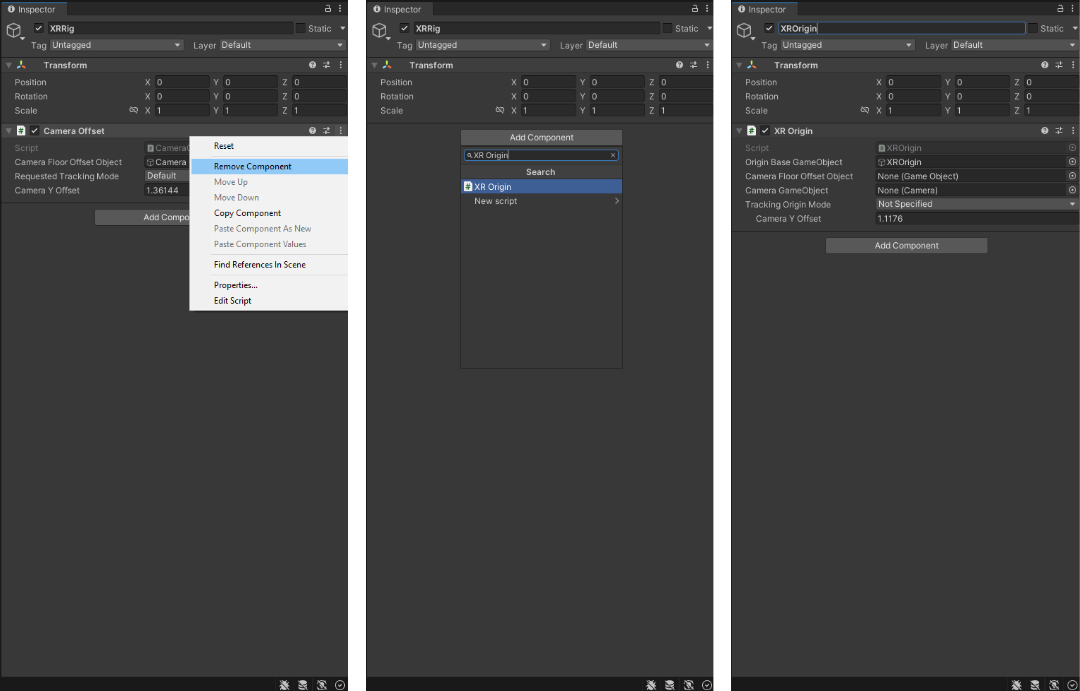Click circular checkmark icon below XROrigin Inspector
Viewport: 1080px width, 691px height.
point(1072,685)
